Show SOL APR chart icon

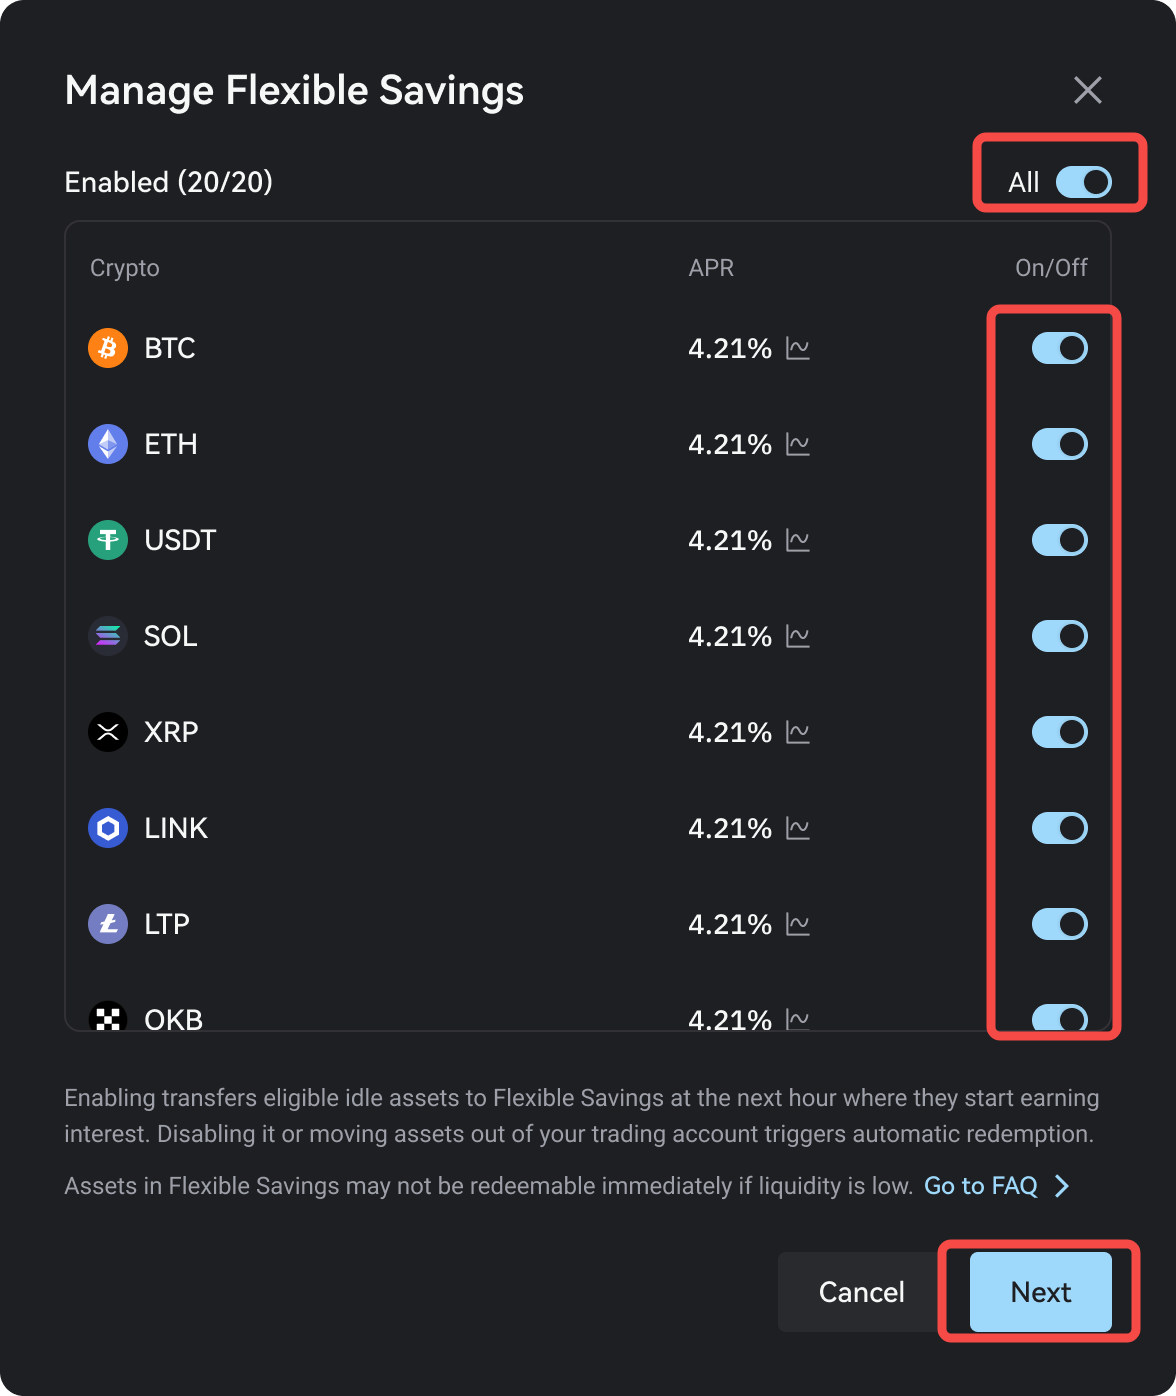pyautogui.click(x=798, y=636)
